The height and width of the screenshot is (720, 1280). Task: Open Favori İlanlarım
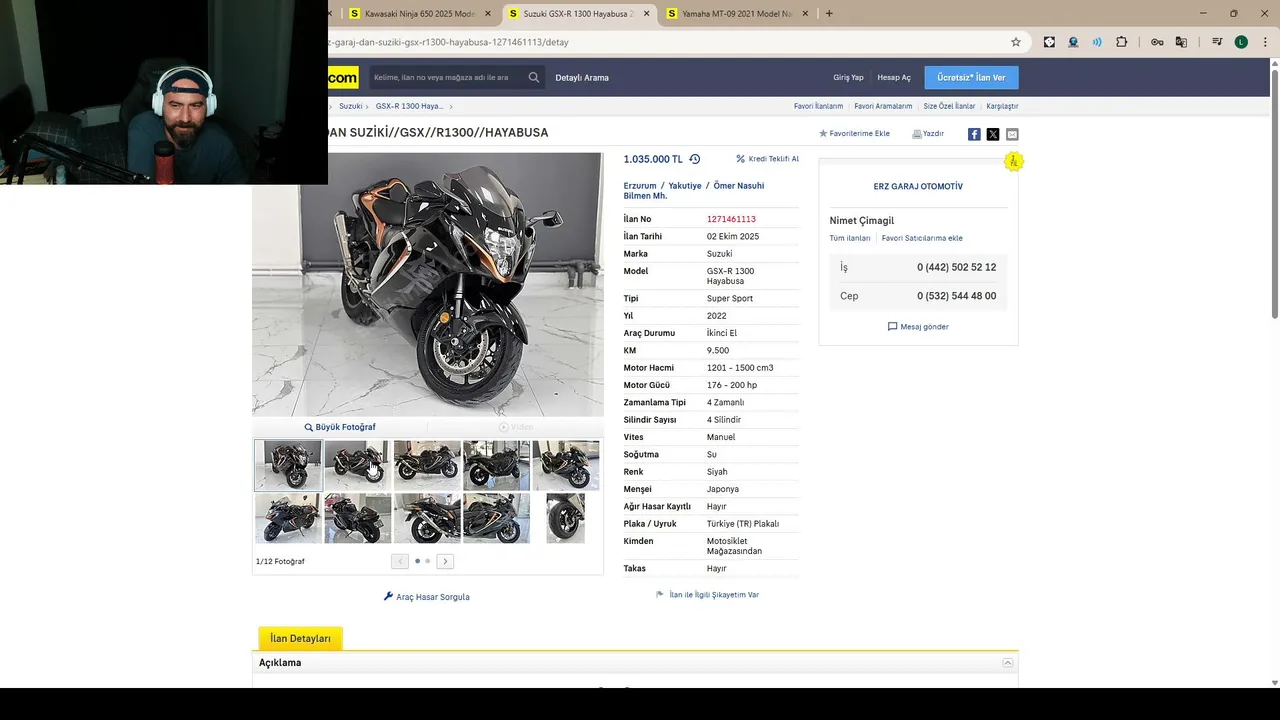click(x=818, y=106)
